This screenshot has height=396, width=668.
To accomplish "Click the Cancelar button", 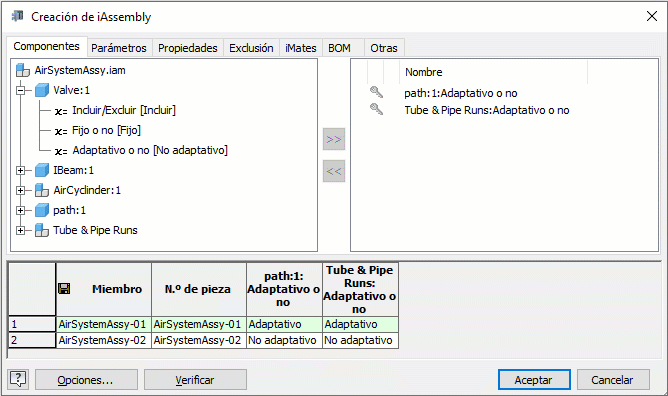I will click(613, 379).
